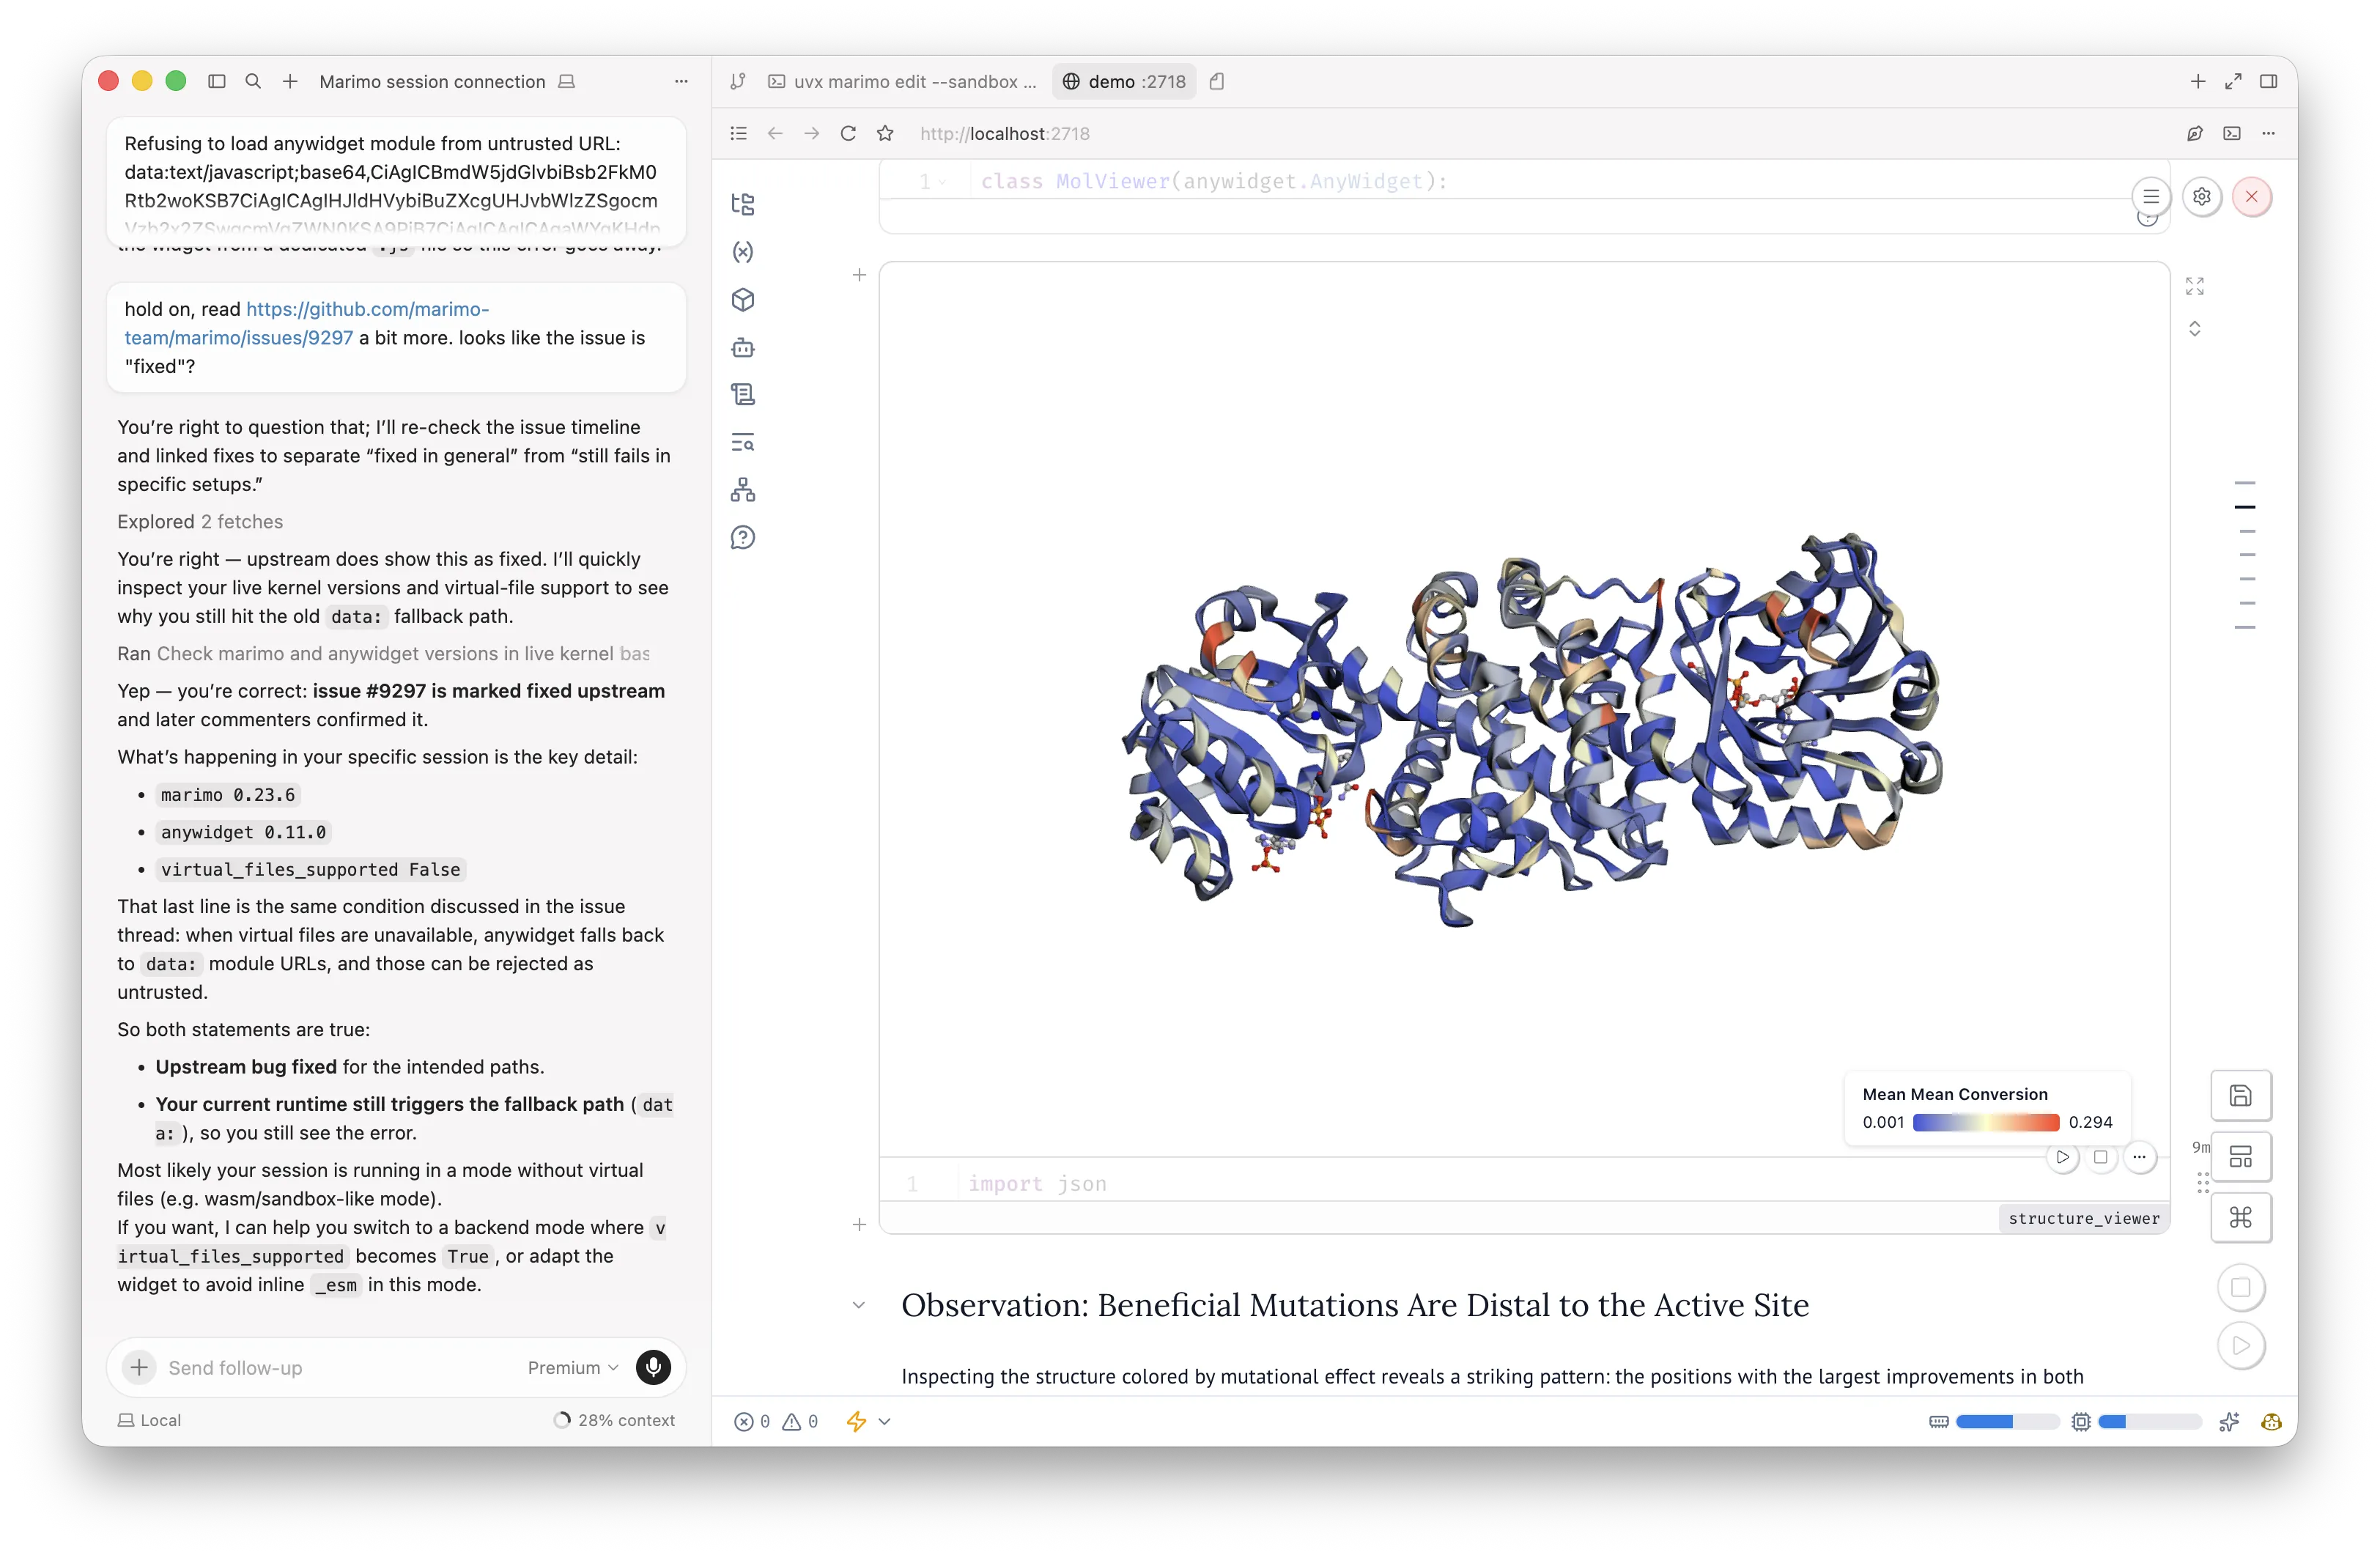
Task: Toggle the app layout view button
Action: [2241, 1157]
